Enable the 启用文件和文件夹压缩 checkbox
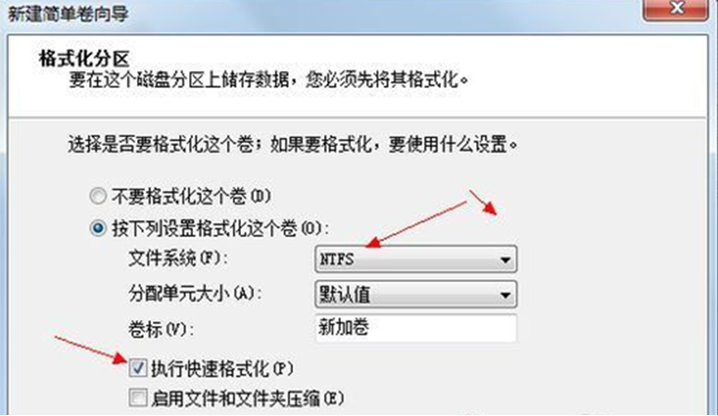Screen dimensions: 718x416 (x=138, y=398)
